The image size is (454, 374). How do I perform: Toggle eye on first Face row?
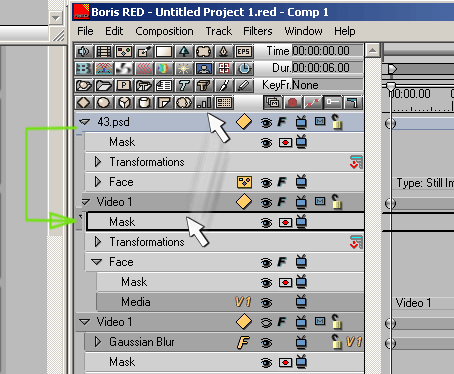coord(266,183)
